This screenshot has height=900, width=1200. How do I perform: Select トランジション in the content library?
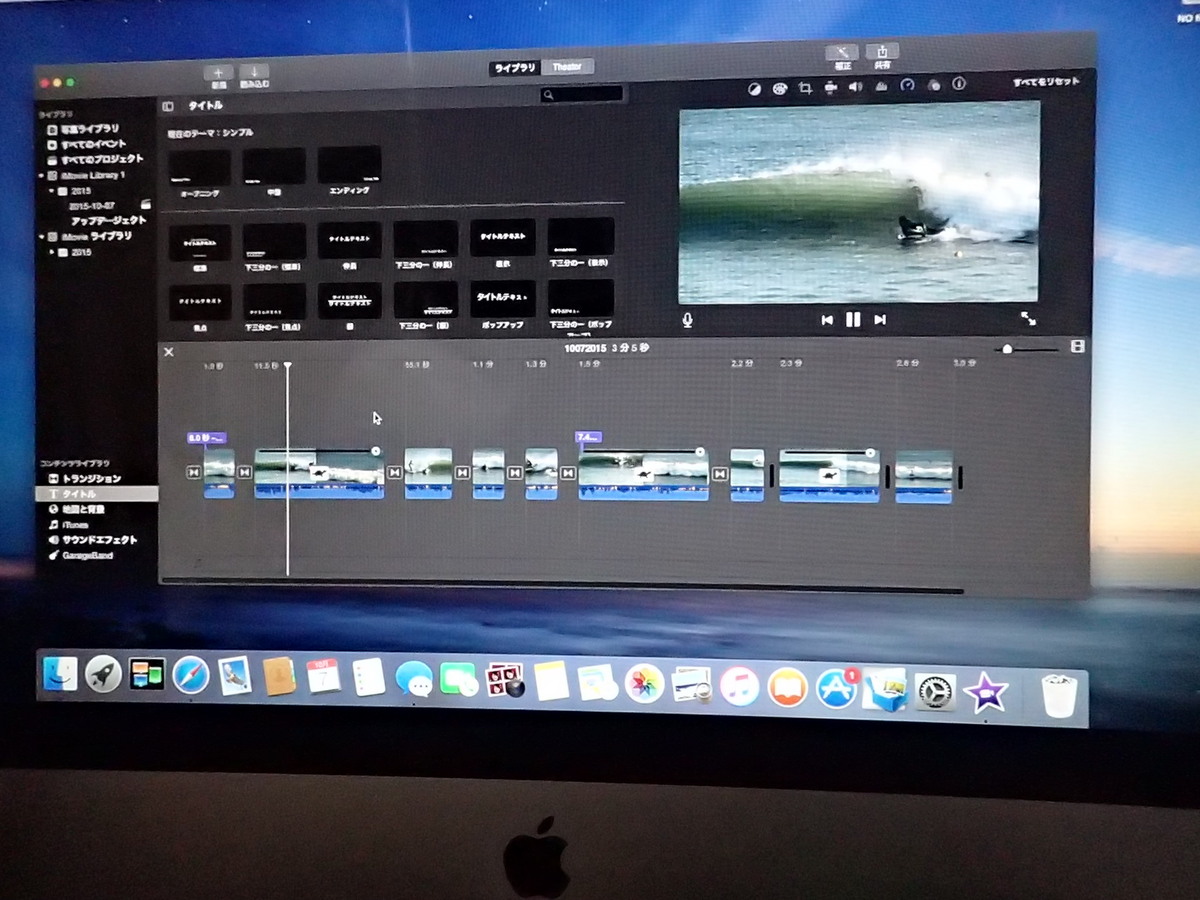point(91,479)
